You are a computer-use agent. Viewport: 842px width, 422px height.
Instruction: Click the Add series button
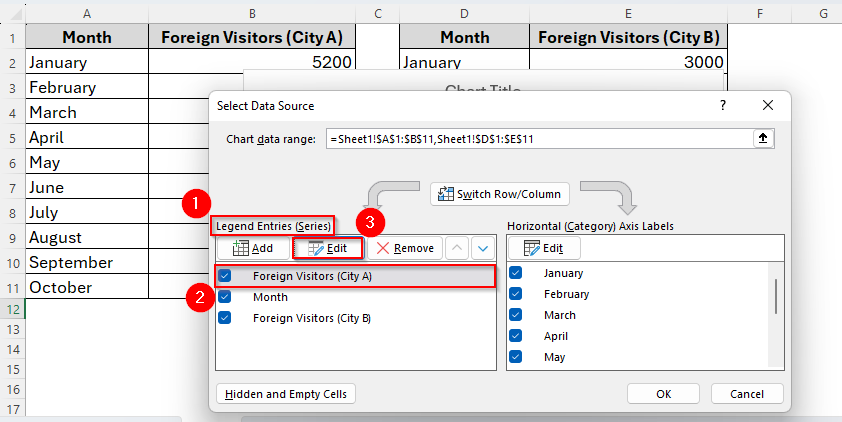[253, 248]
